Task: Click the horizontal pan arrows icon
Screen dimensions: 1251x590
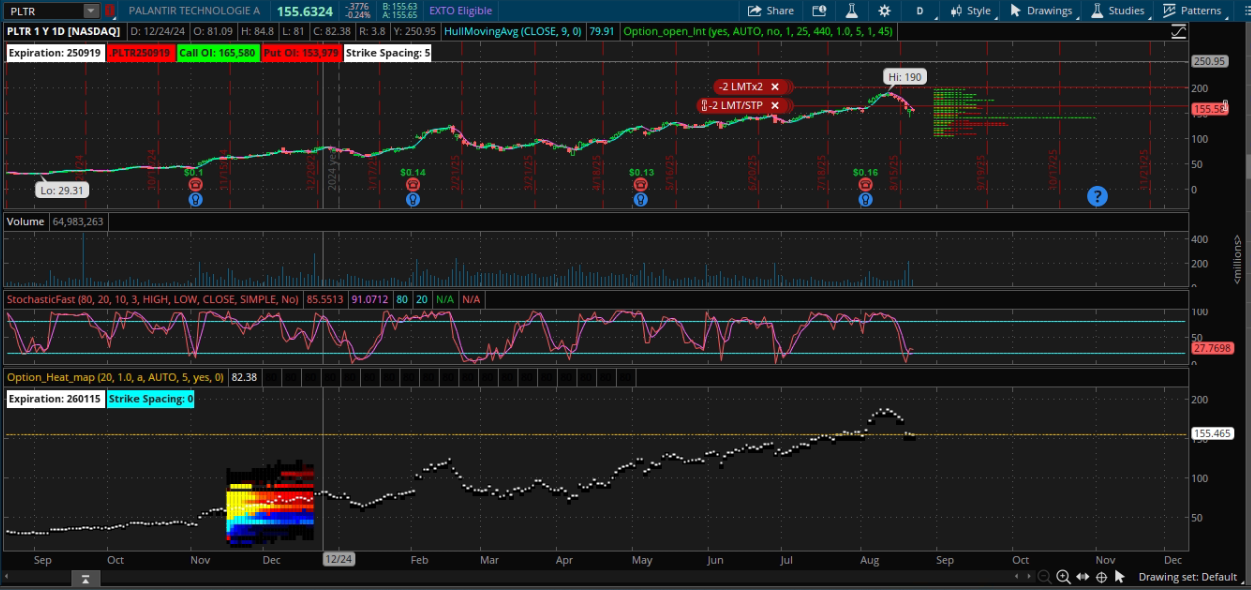Action: [x=1082, y=577]
